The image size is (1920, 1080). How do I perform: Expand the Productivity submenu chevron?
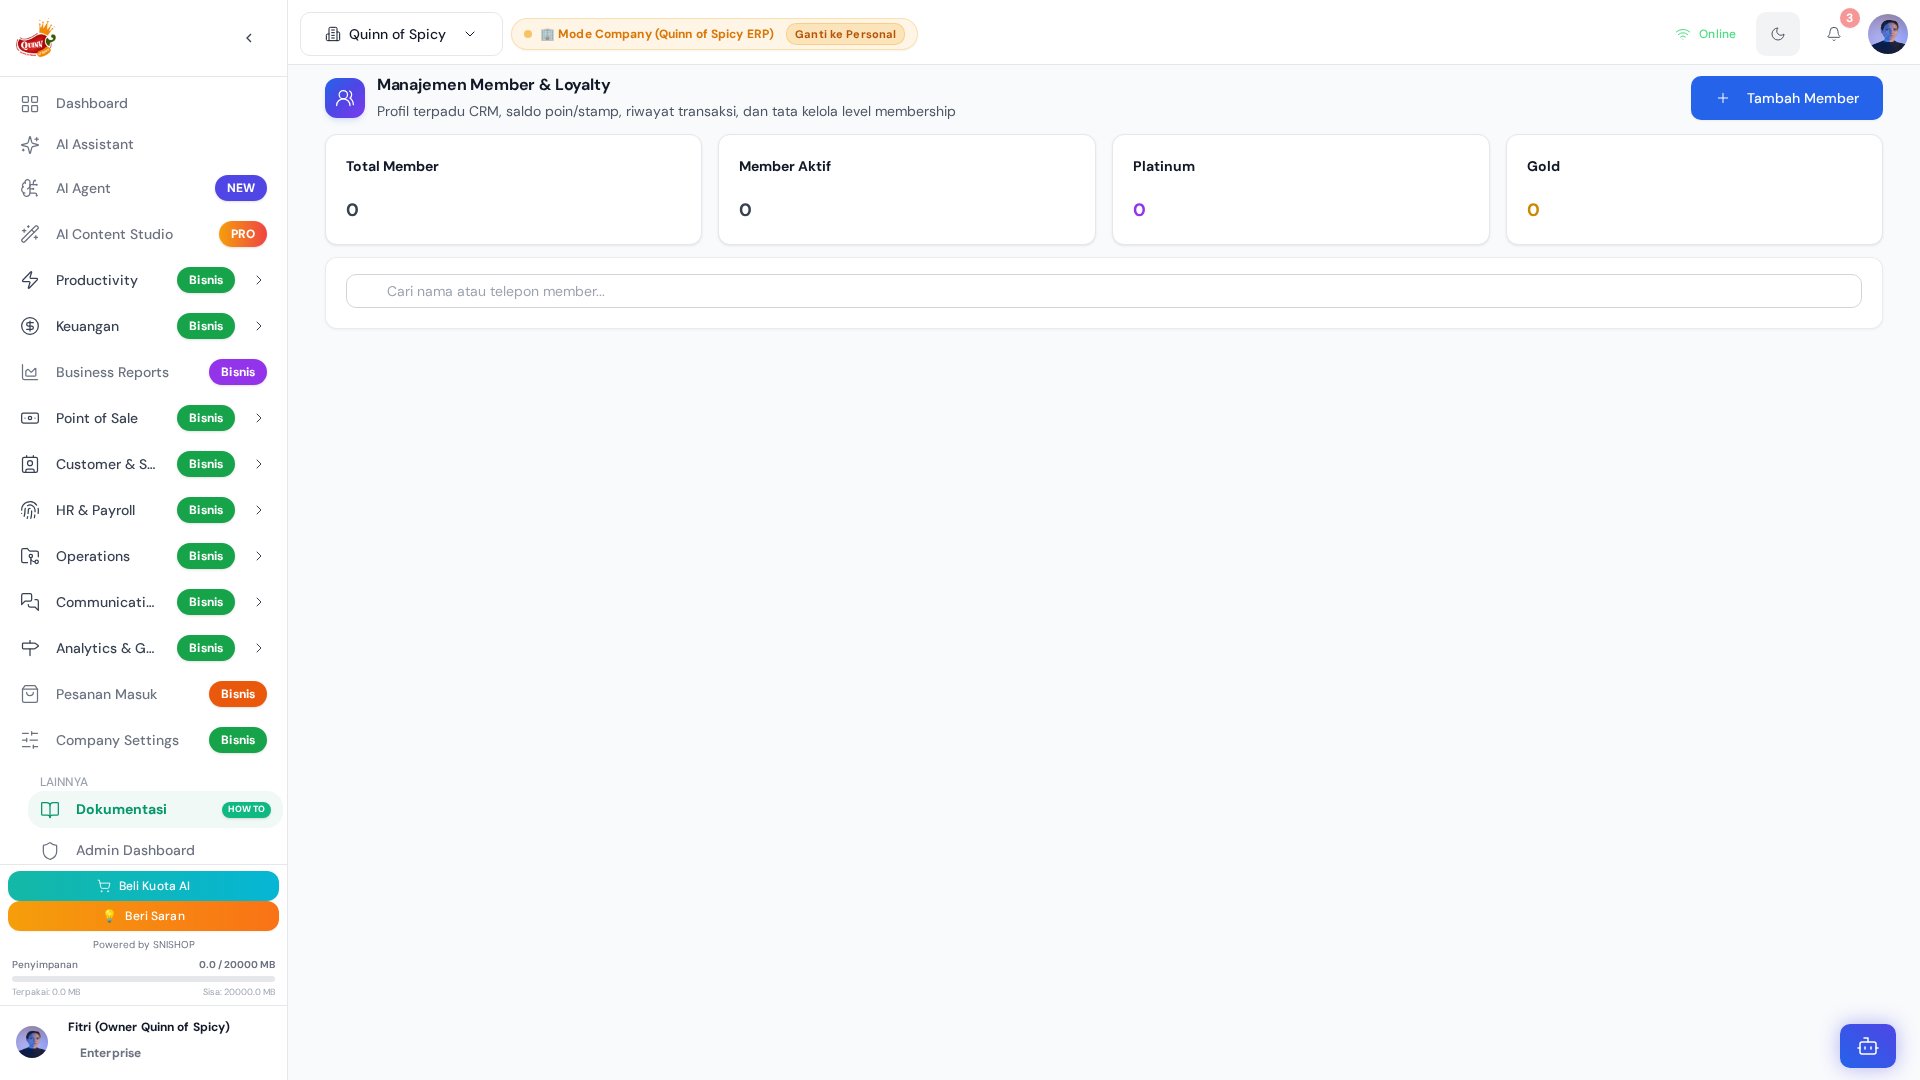[x=259, y=280]
